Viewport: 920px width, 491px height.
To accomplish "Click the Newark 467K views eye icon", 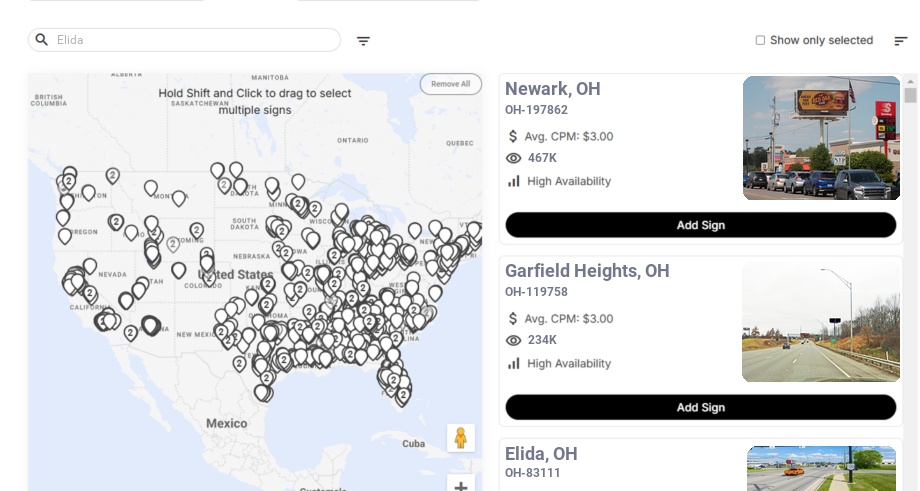I will [514, 158].
